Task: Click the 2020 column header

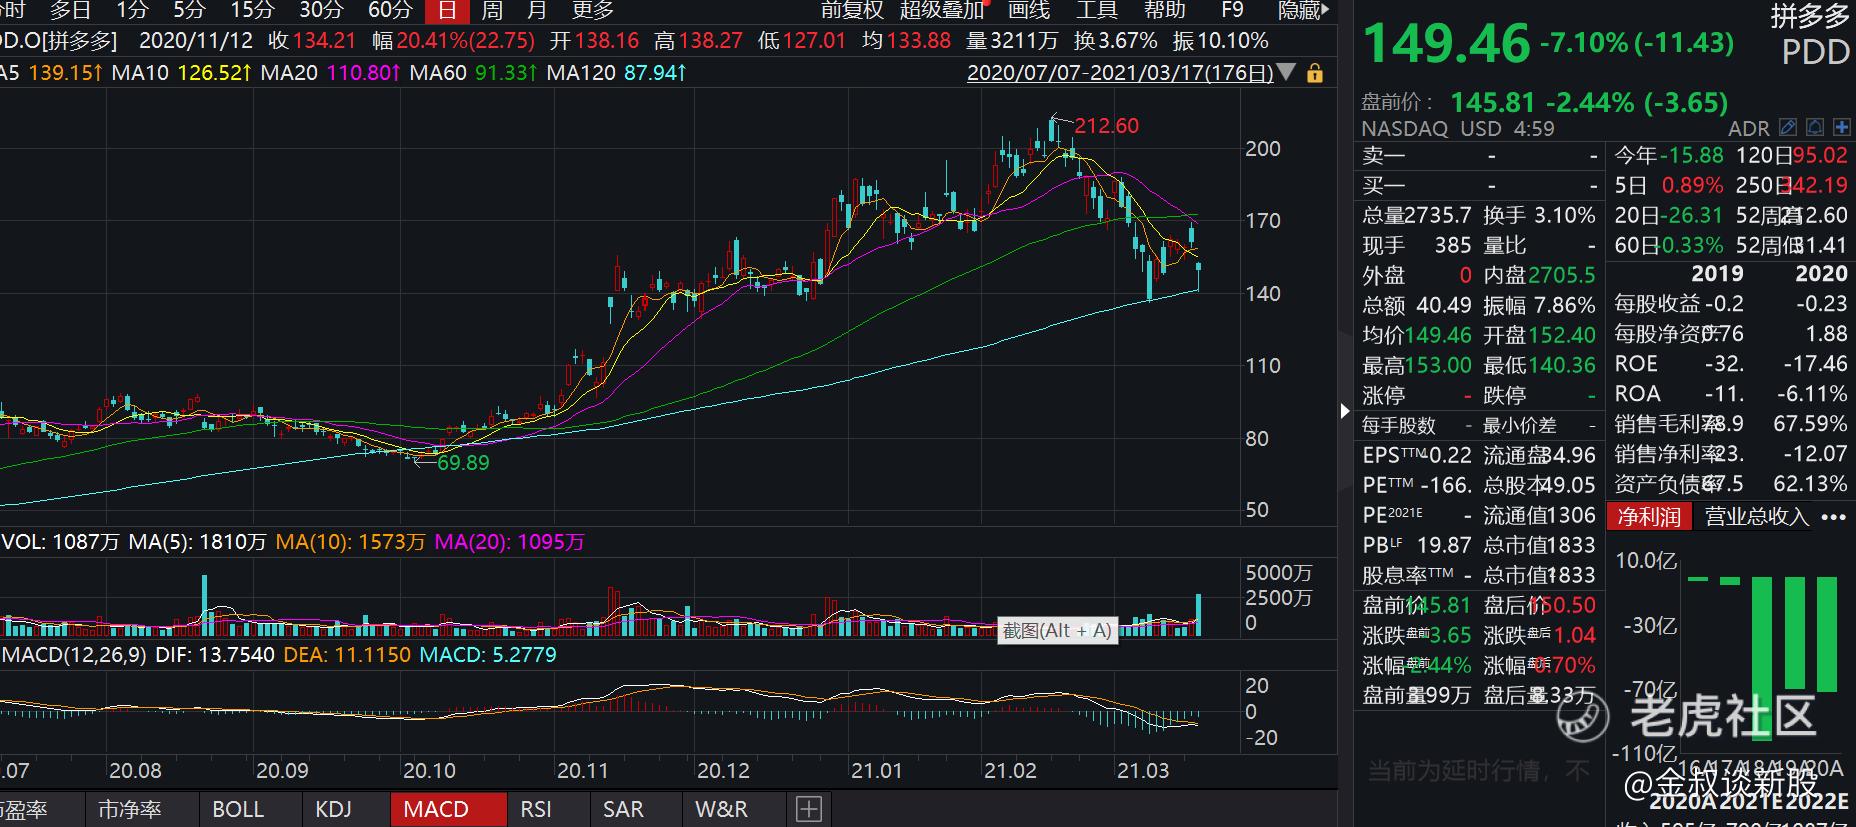Action: click(x=1821, y=274)
